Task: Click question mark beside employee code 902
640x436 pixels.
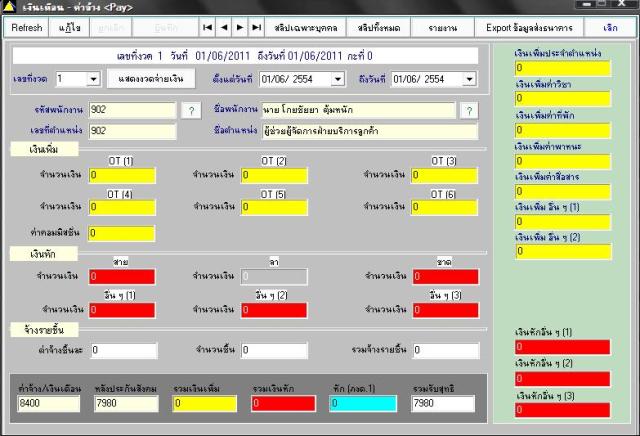Action: click(x=191, y=110)
